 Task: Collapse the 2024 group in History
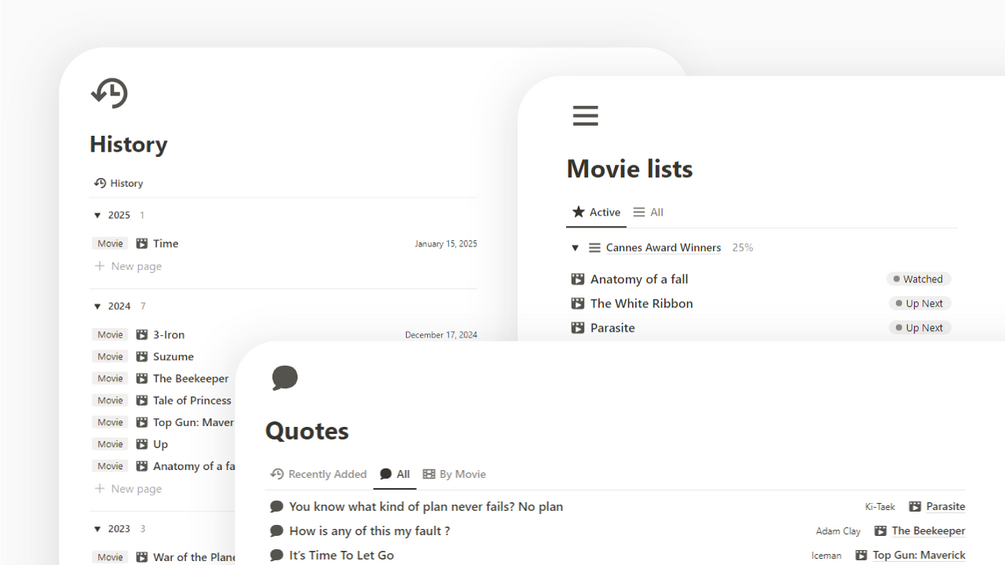coord(97,306)
